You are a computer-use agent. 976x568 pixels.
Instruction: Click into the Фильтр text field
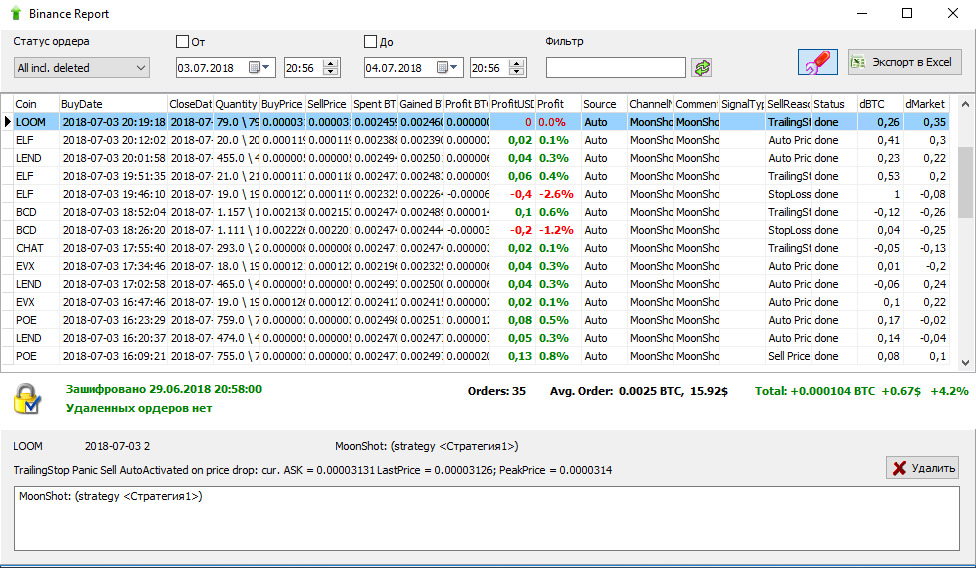(x=616, y=67)
